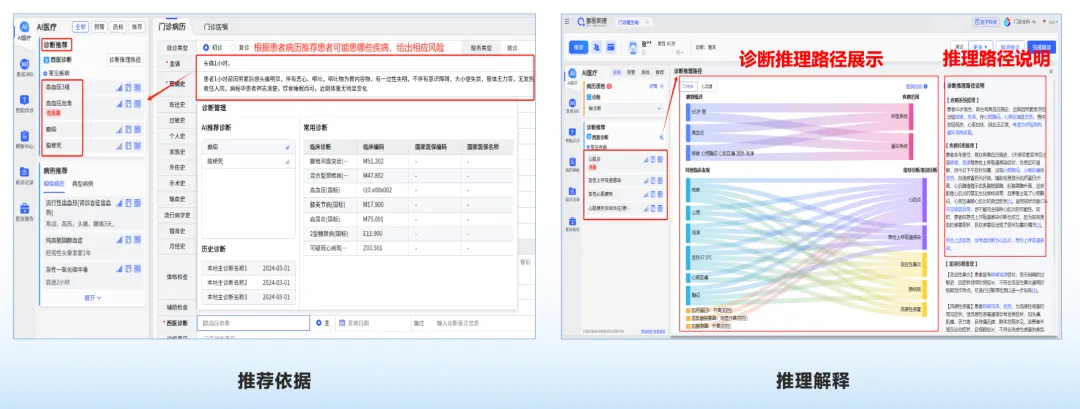
Task: Select the 初诊 radio button
Action: [206, 48]
